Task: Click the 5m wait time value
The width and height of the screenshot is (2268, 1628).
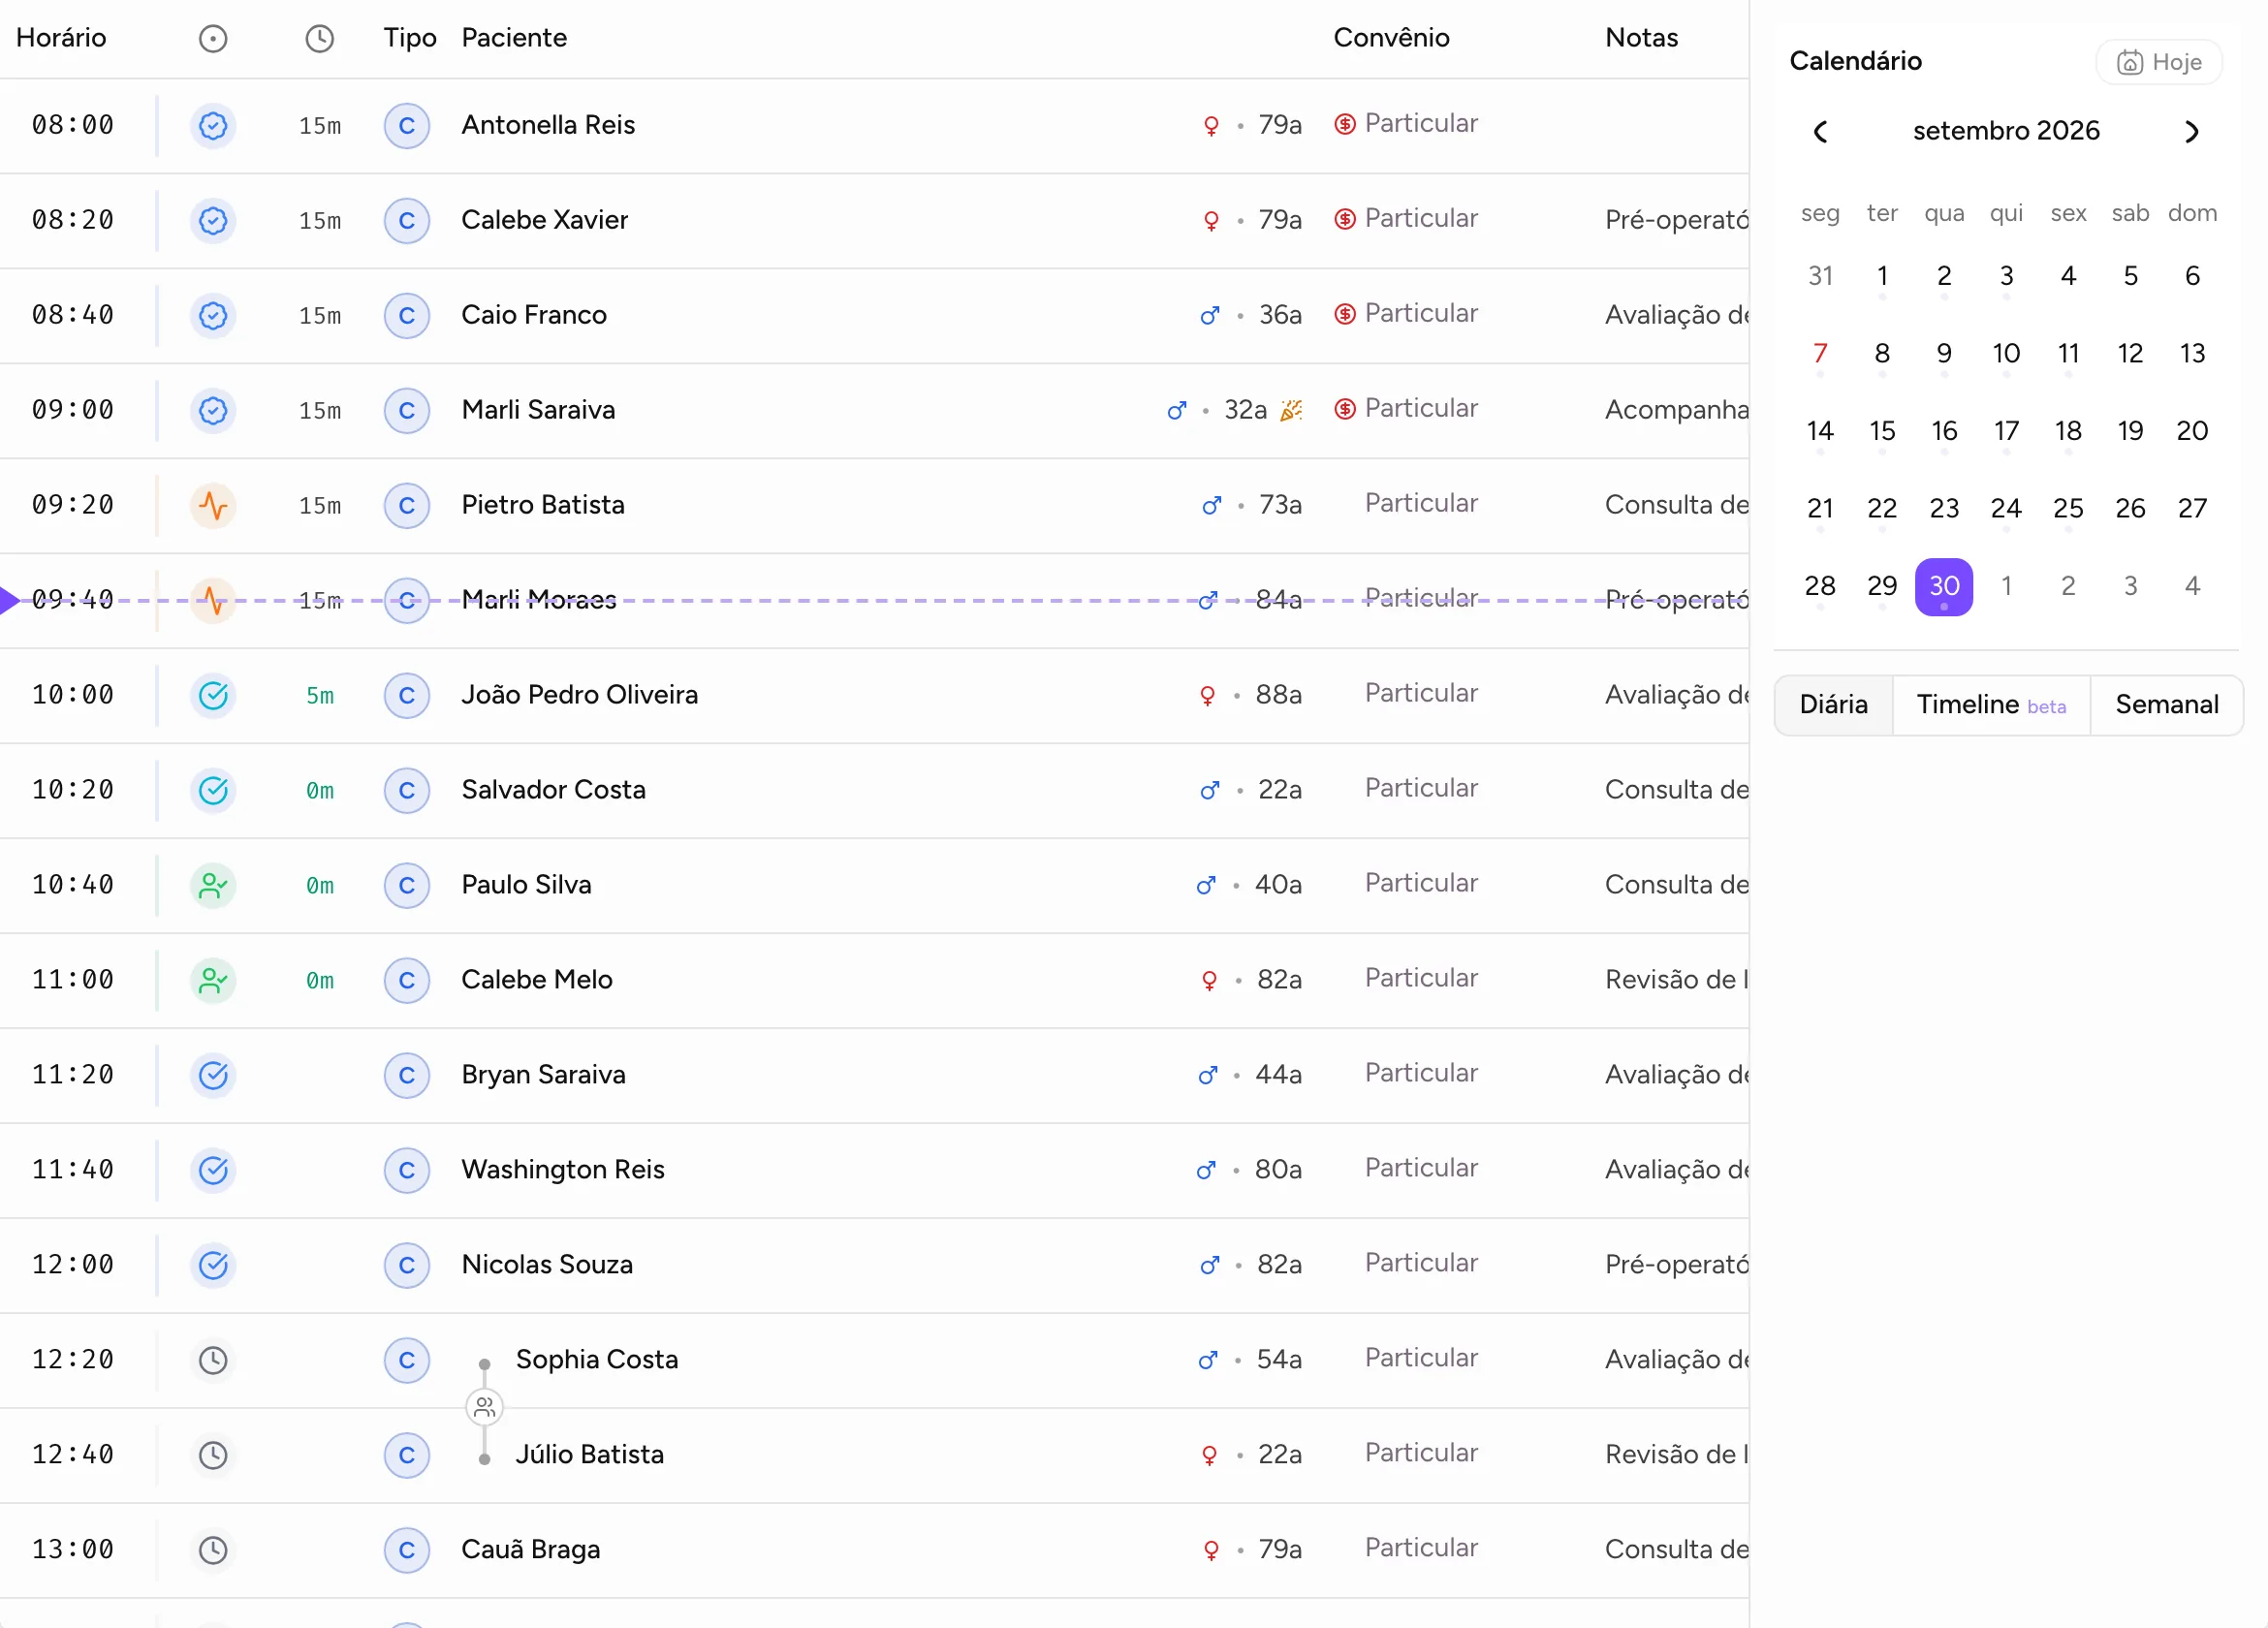Action: 320,696
